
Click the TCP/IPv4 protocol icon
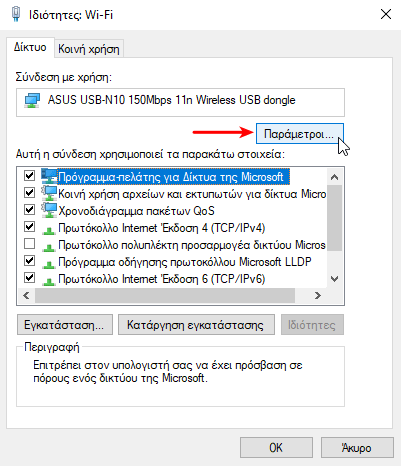pos(49,230)
